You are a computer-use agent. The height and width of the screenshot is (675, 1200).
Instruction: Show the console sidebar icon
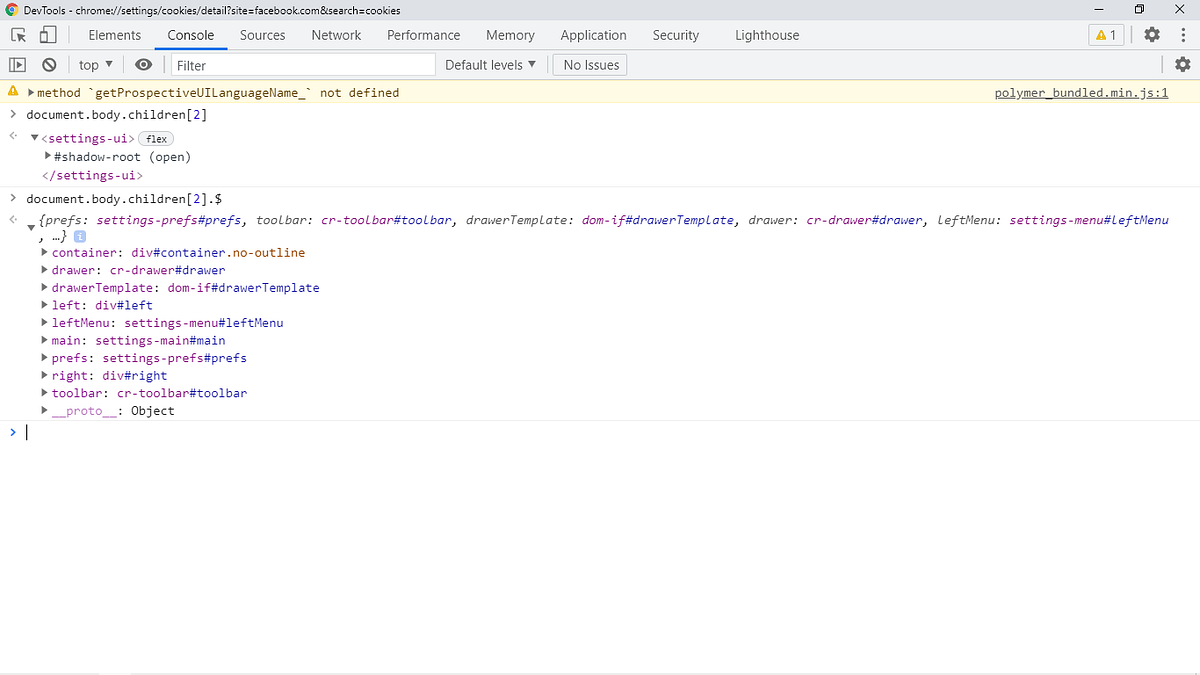(x=17, y=64)
